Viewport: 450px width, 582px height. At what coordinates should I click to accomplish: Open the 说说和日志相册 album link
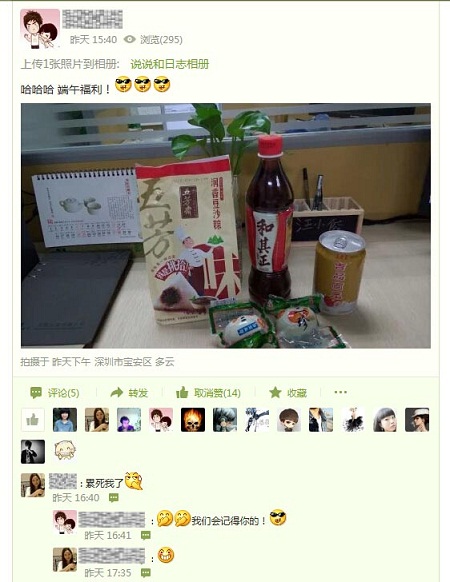coord(170,64)
